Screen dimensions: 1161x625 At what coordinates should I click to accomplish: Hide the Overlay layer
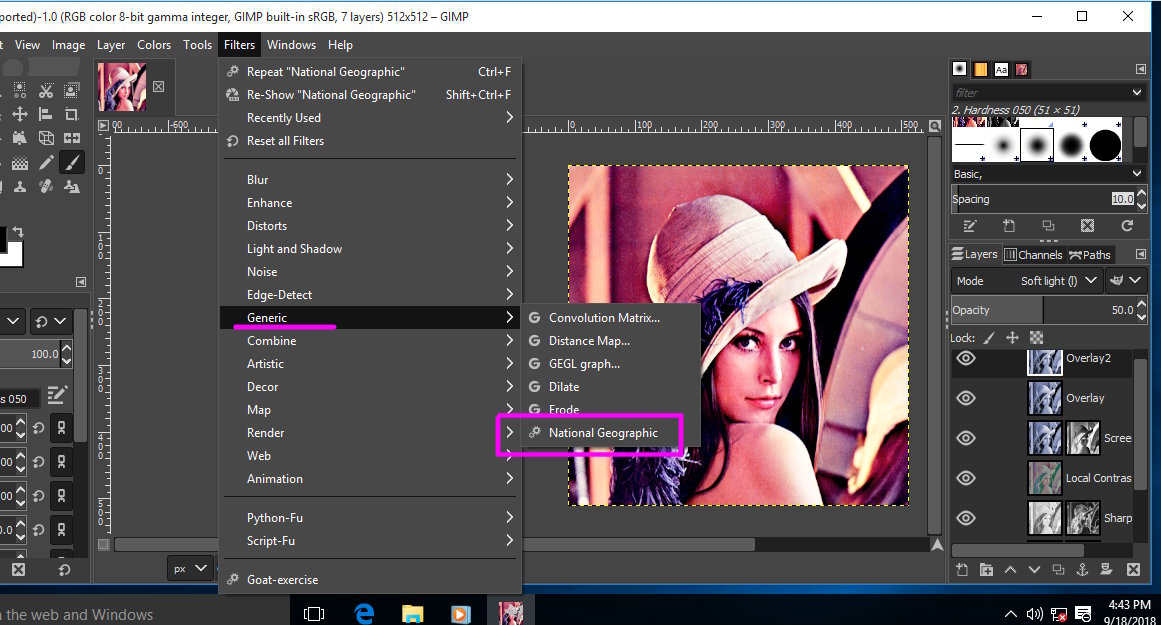coord(966,398)
